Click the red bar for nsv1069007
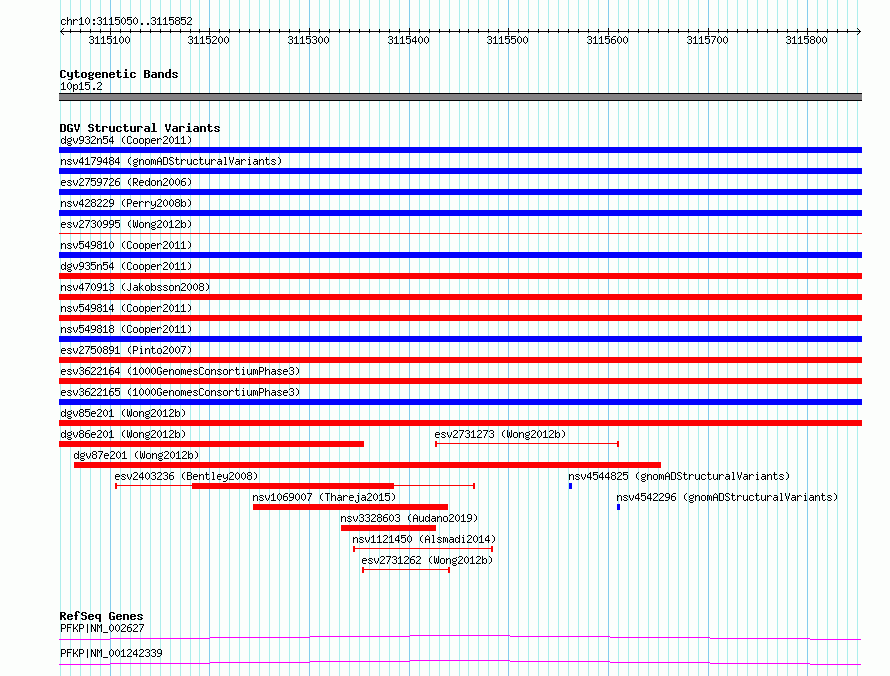The width and height of the screenshot is (890, 676). (350, 507)
